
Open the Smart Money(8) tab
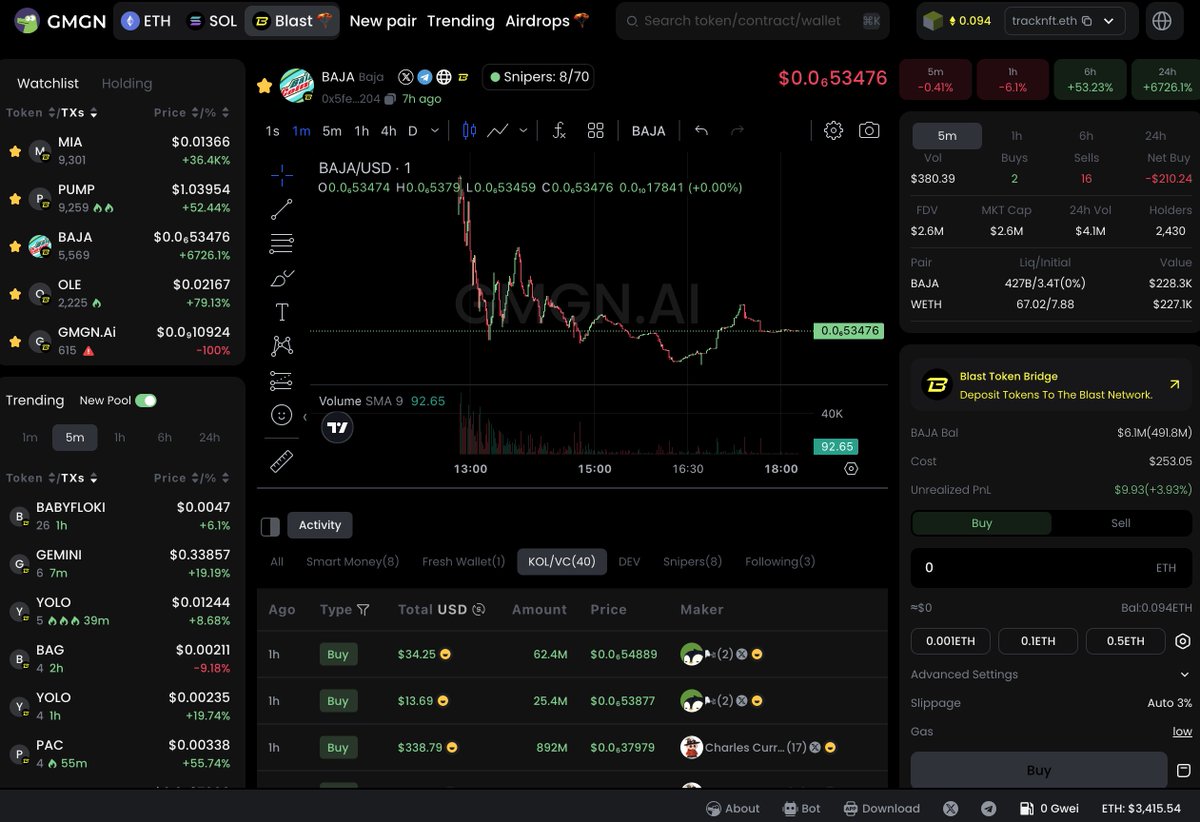coord(353,562)
